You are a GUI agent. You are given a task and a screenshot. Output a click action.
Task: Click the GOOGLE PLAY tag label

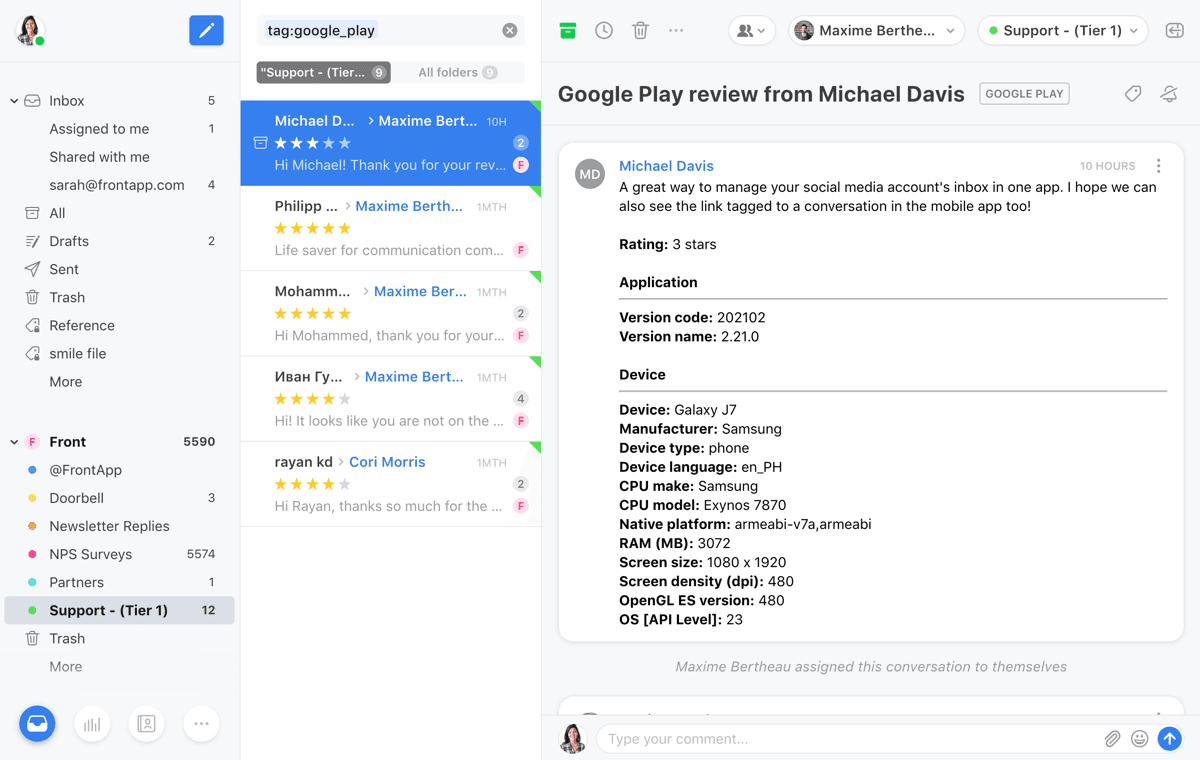[1024, 94]
